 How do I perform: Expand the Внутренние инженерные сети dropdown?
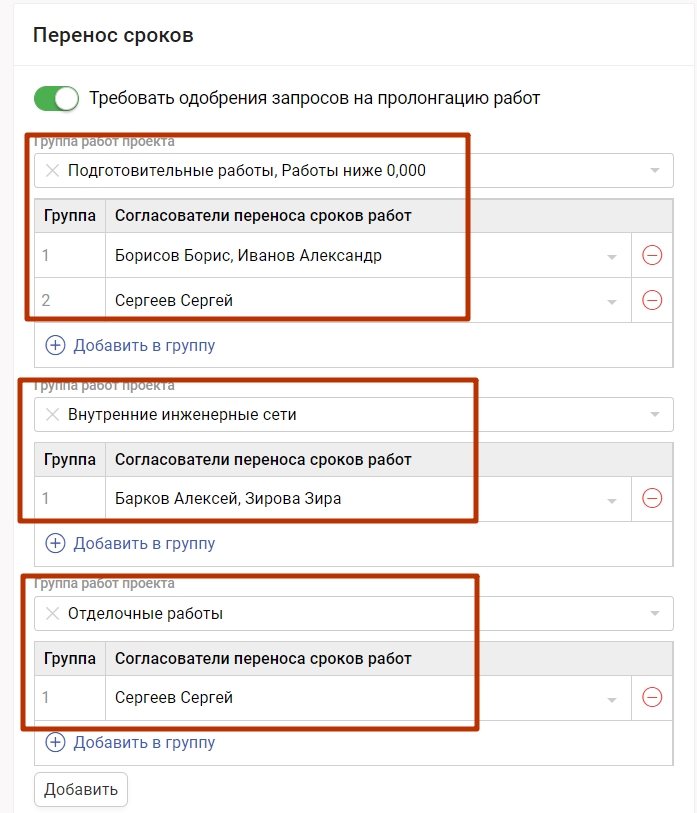655,414
